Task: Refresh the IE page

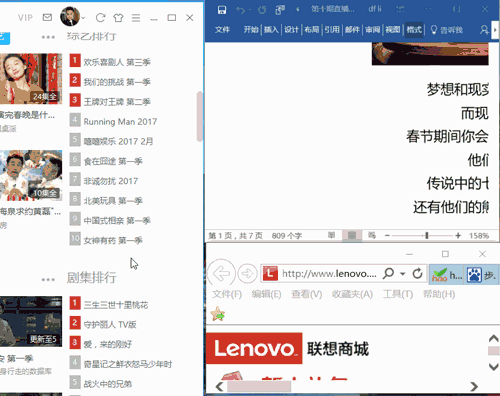Action: 417,273
